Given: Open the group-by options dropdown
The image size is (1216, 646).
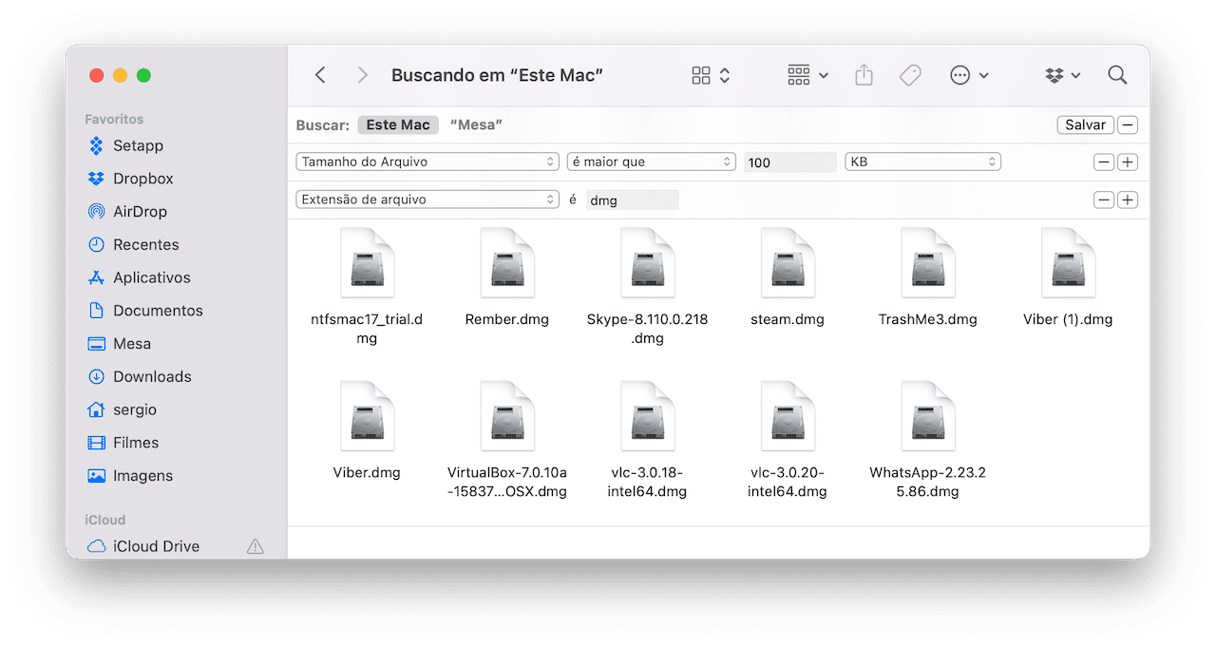Looking at the screenshot, I should 808,75.
